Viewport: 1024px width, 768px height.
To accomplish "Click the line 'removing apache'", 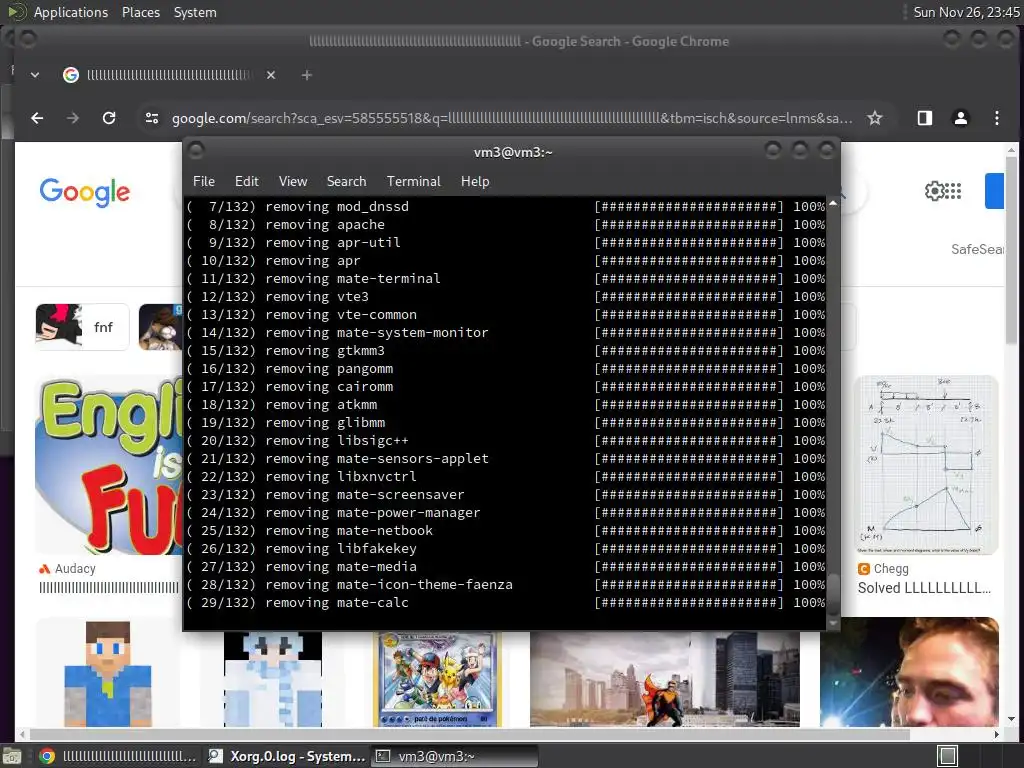I will (325, 224).
